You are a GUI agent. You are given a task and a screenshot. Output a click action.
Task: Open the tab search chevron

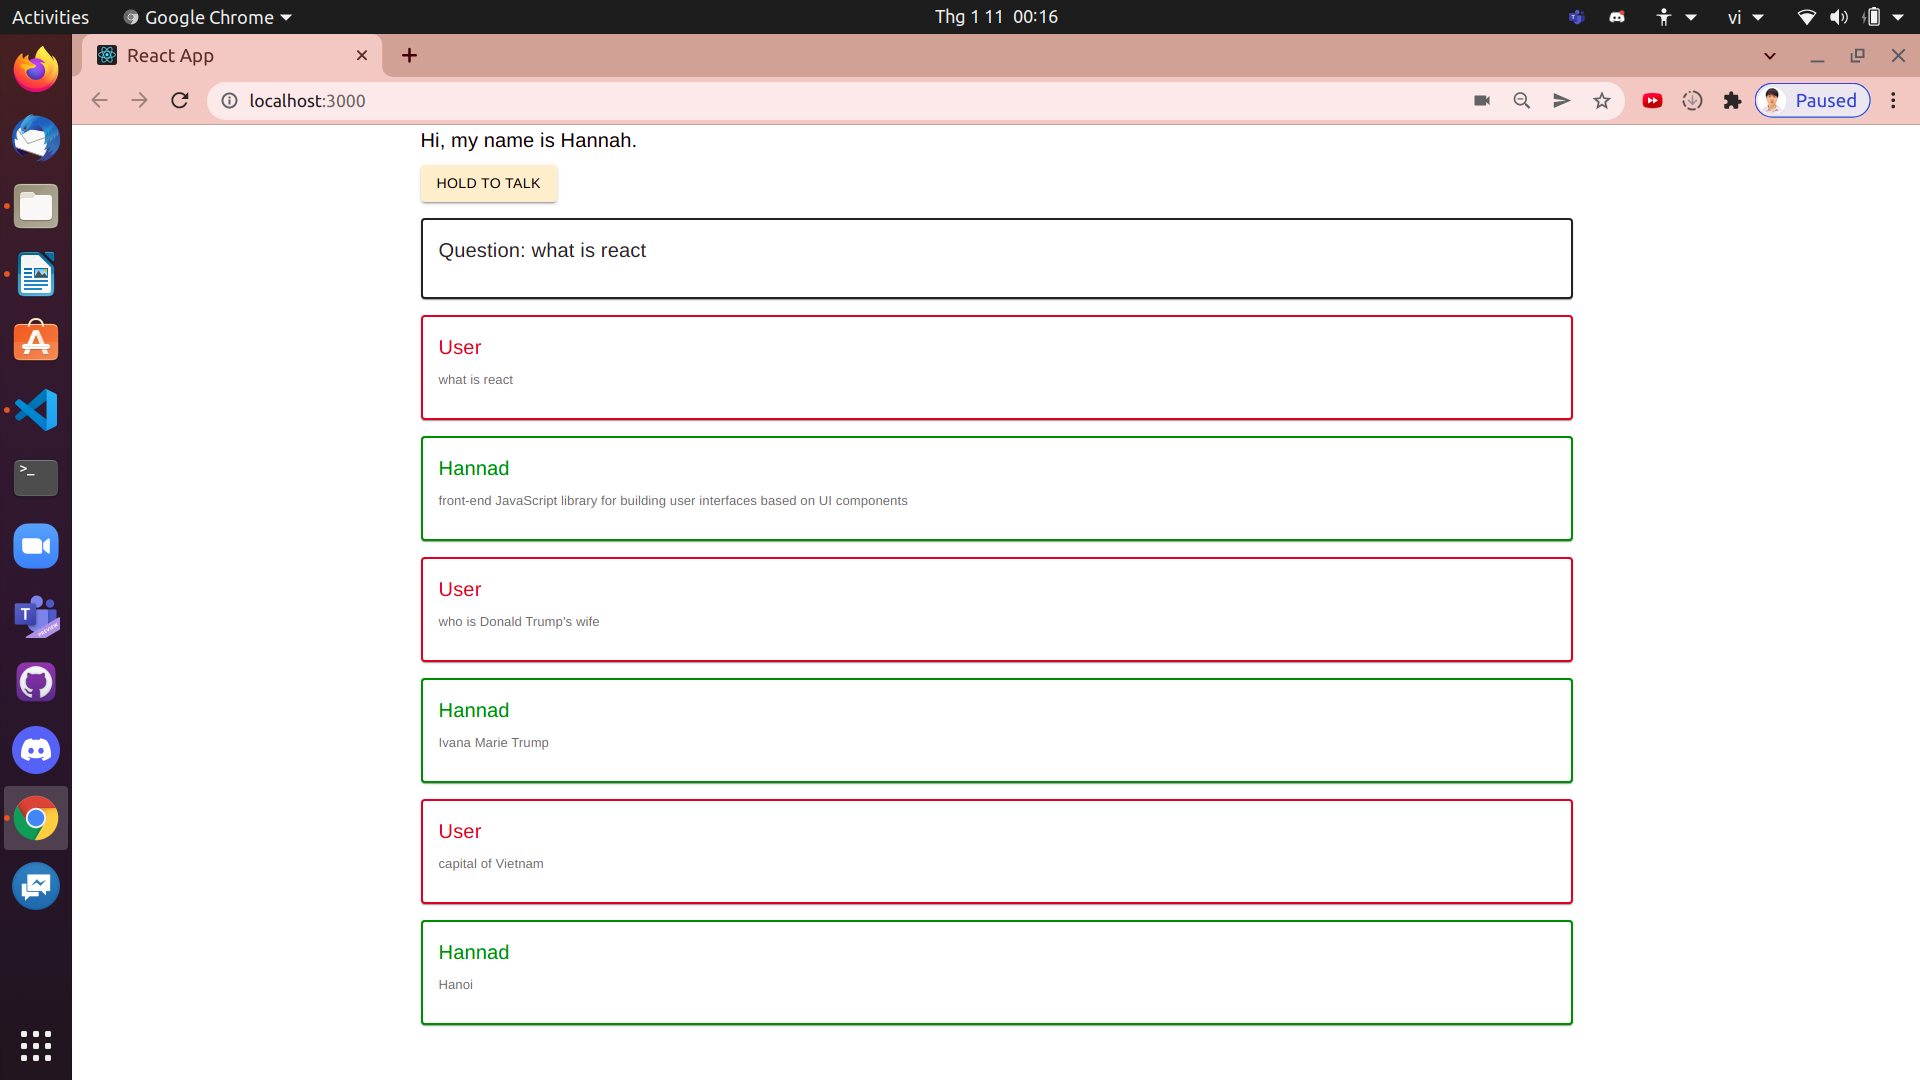[x=1770, y=55]
